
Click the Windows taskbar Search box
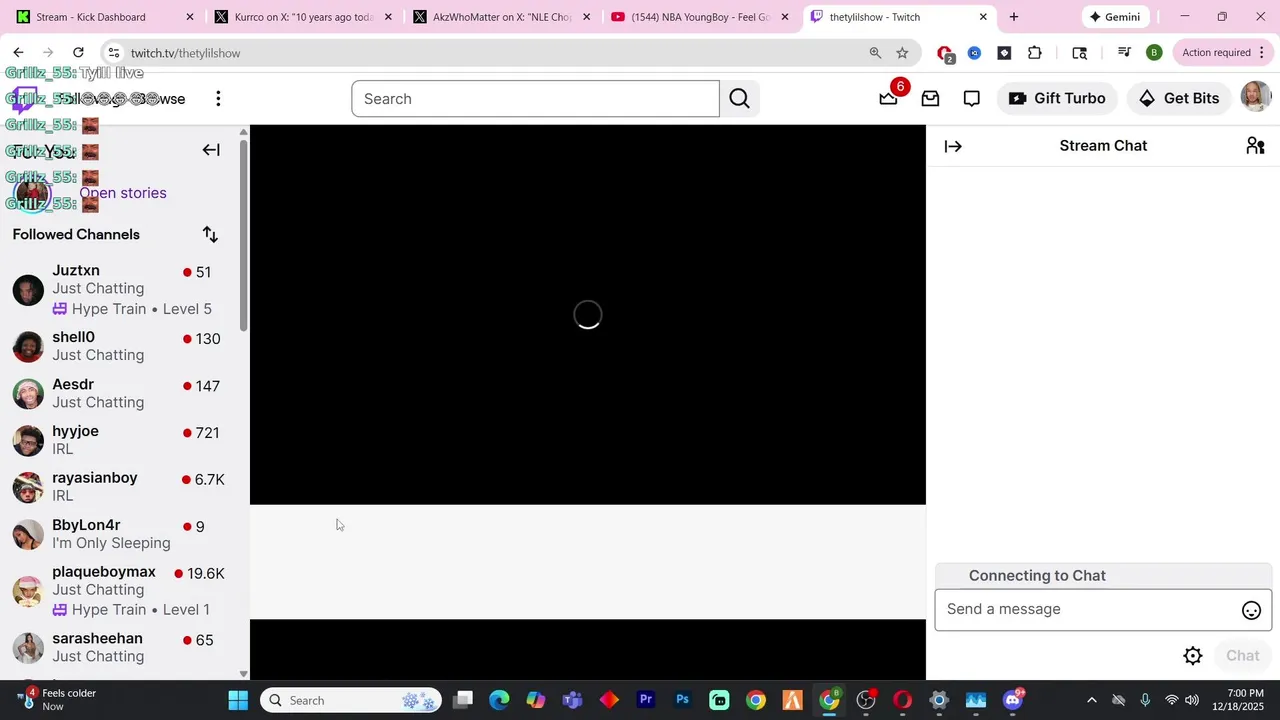tap(352, 700)
